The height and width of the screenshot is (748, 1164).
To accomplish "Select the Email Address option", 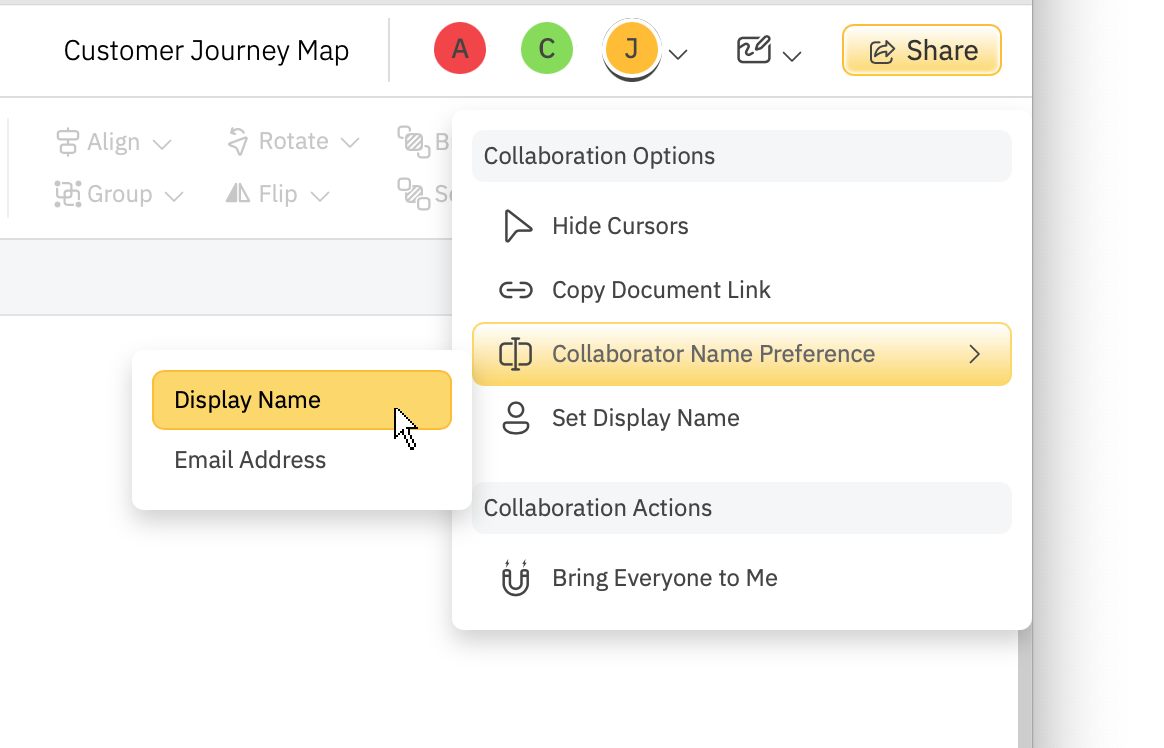I will pos(249,459).
